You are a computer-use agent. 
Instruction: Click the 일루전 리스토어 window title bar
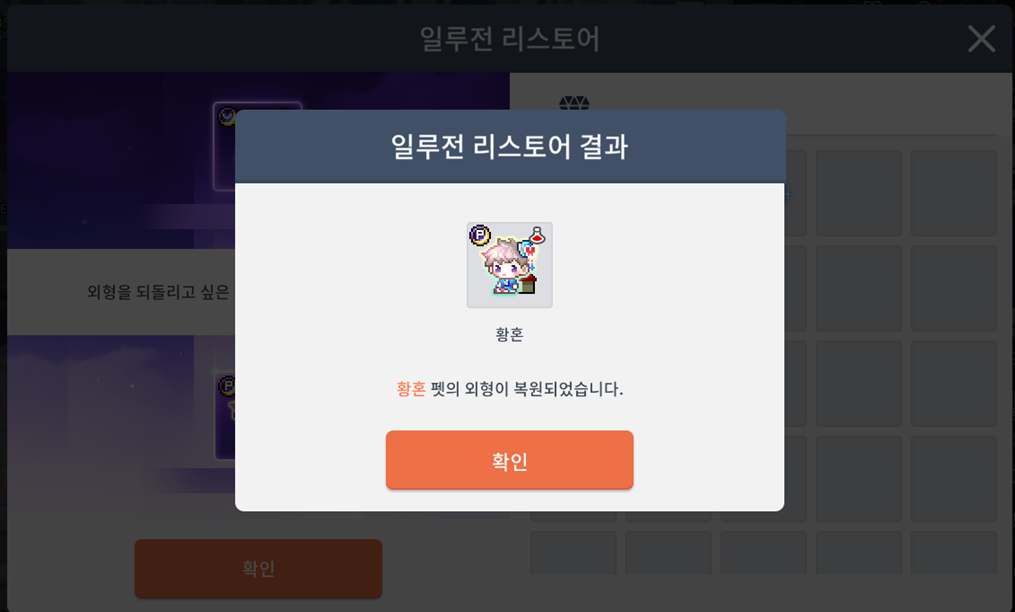[x=509, y=39]
